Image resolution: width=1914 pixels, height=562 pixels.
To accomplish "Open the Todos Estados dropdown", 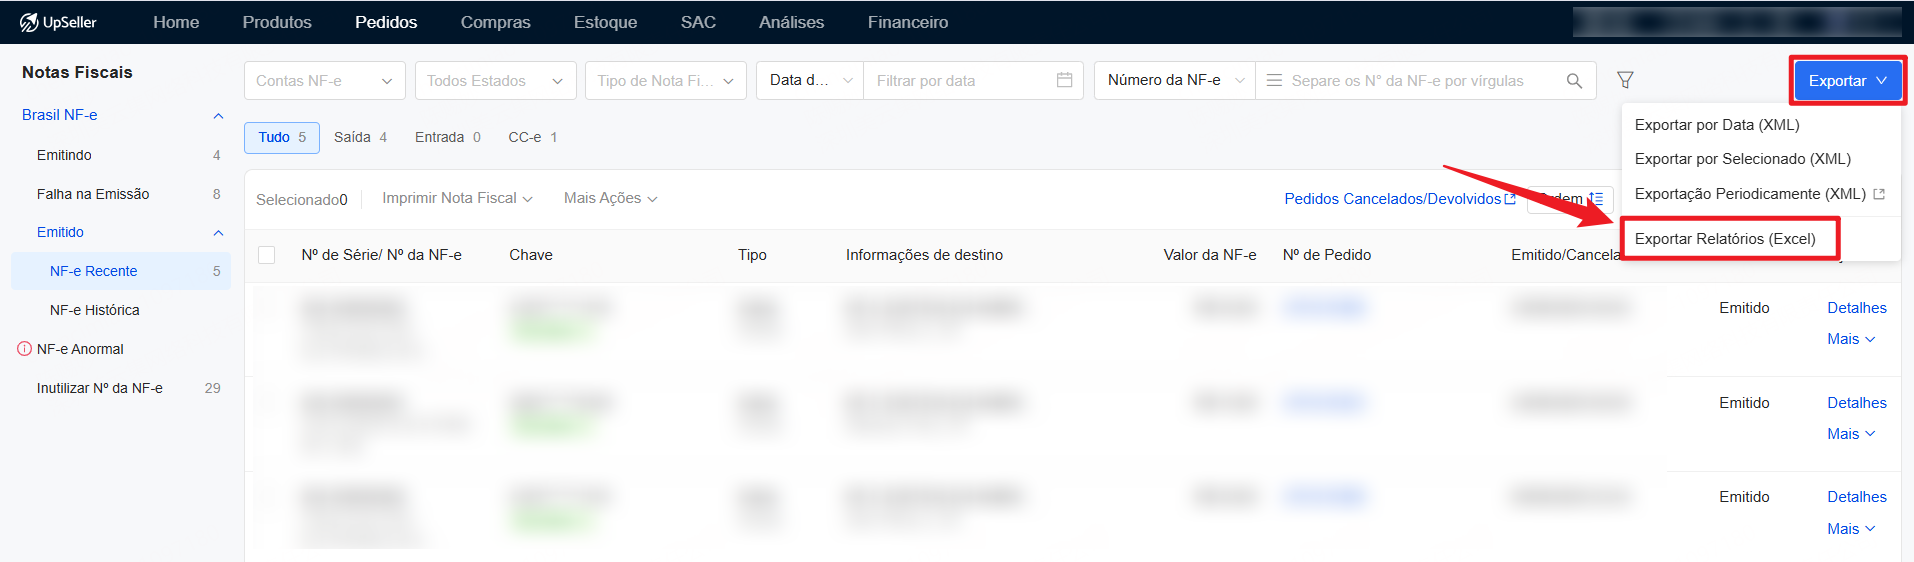I will click(x=496, y=81).
